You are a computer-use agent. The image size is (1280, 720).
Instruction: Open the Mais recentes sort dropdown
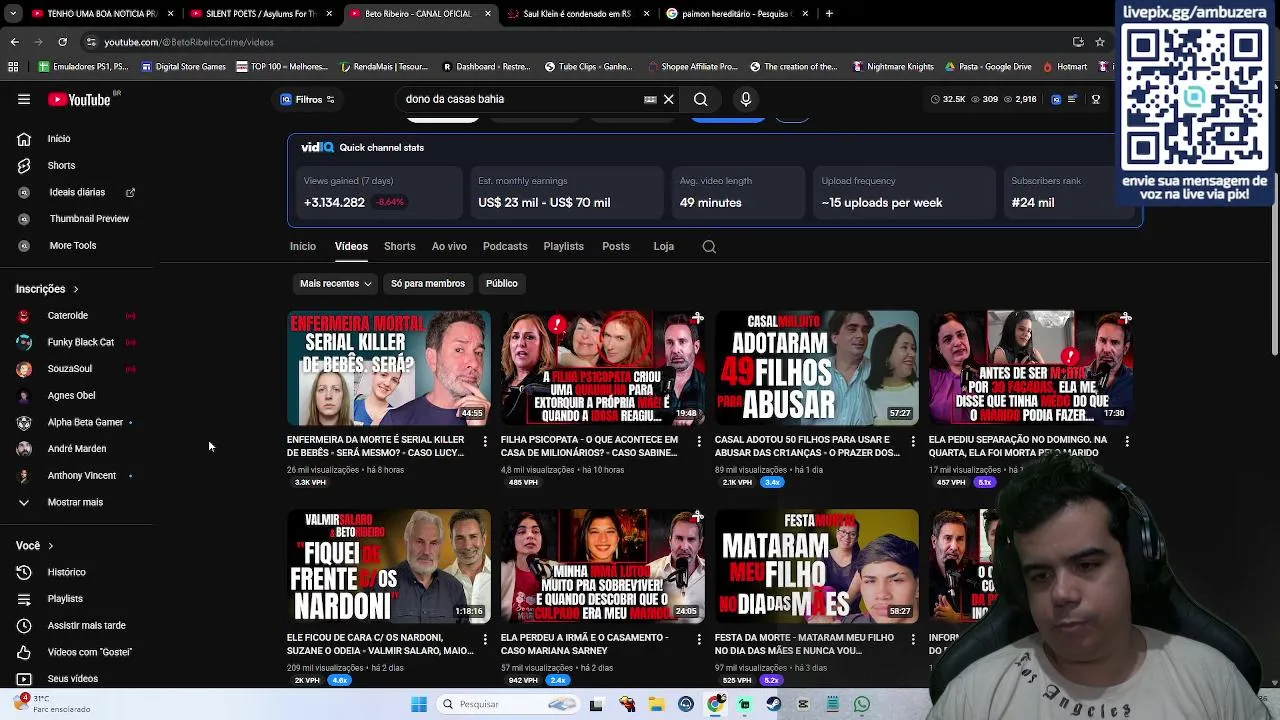336,284
